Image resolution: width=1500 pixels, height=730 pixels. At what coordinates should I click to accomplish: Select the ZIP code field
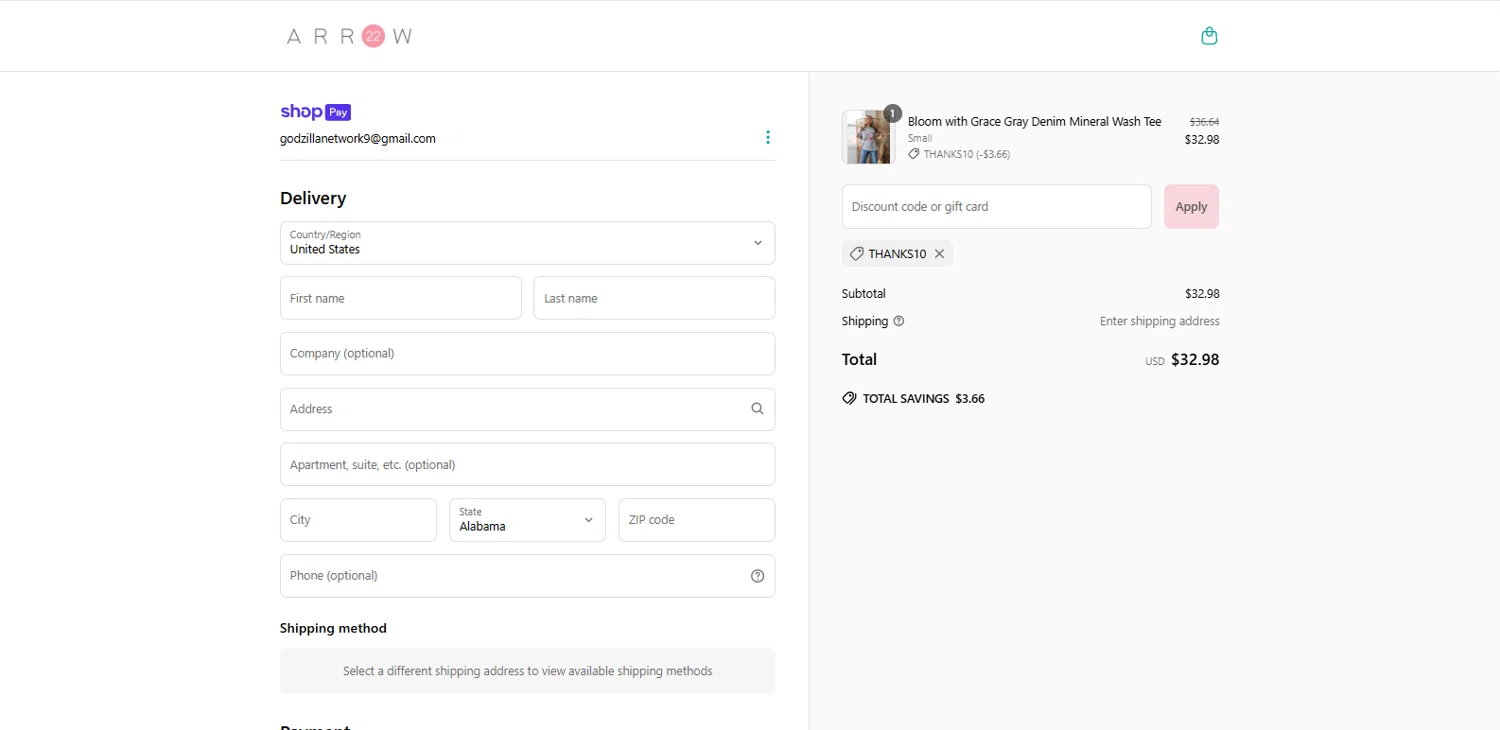pyautogui.click(x=696, y=520)
